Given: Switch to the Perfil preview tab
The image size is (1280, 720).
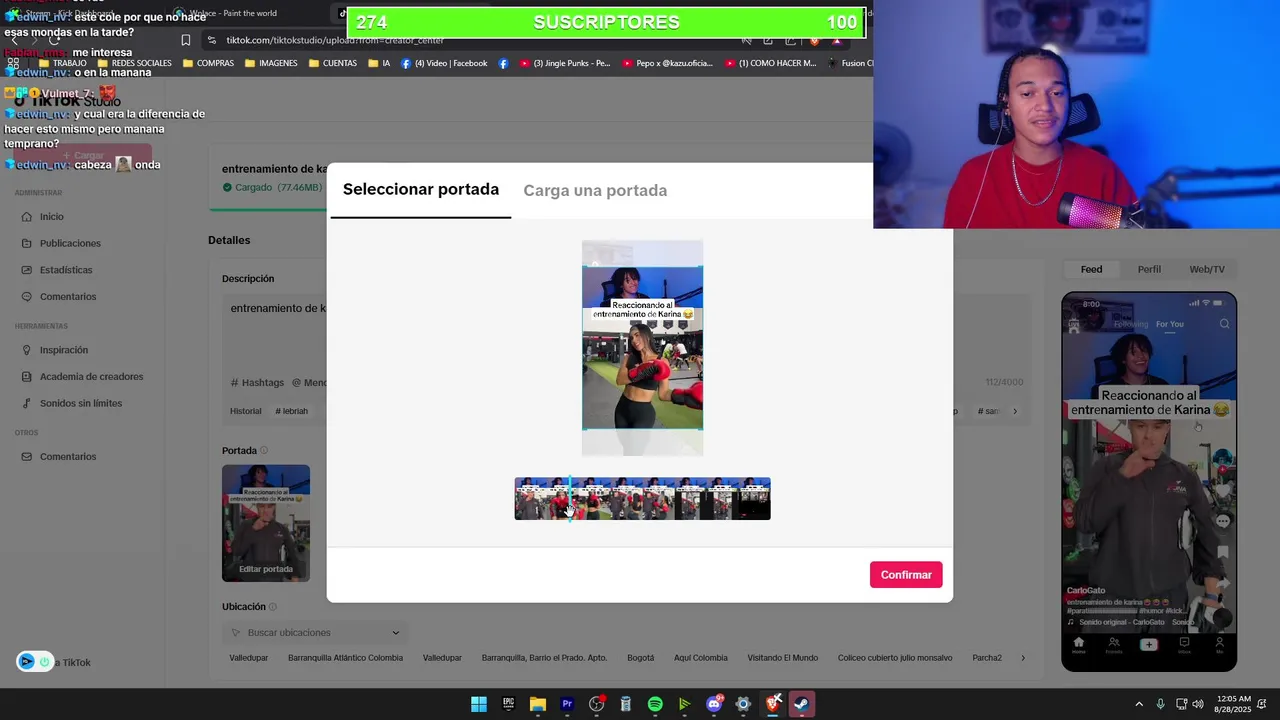Looking at the screenshot, I should point(1149,269).
